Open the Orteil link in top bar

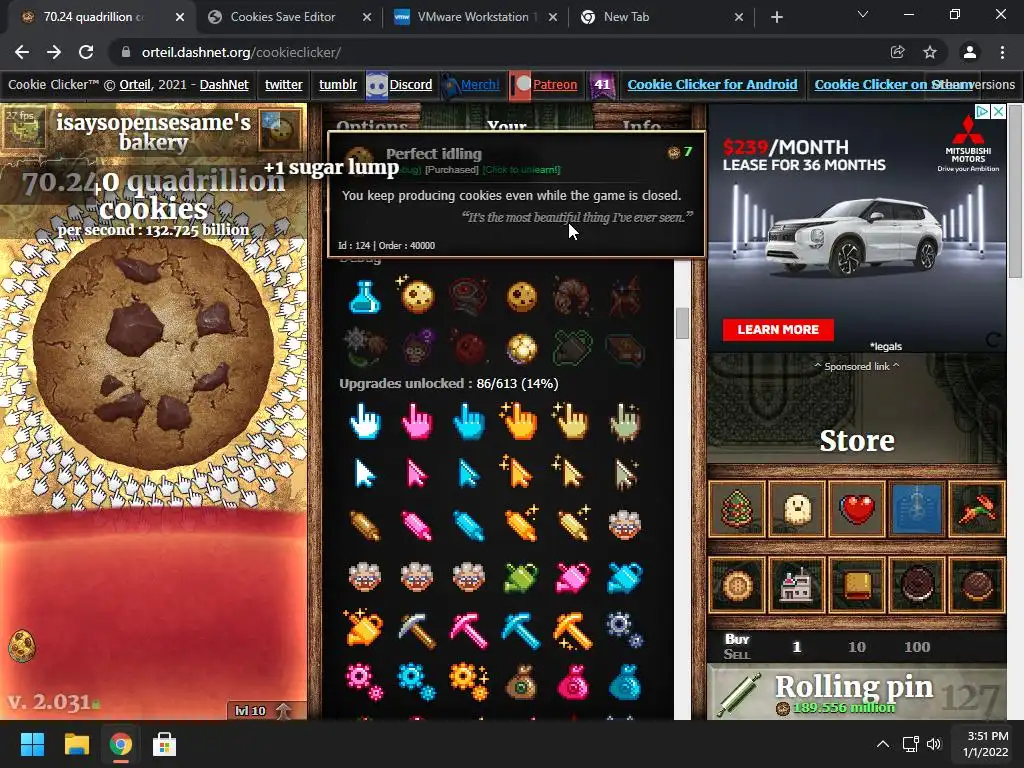click(135, 84)
